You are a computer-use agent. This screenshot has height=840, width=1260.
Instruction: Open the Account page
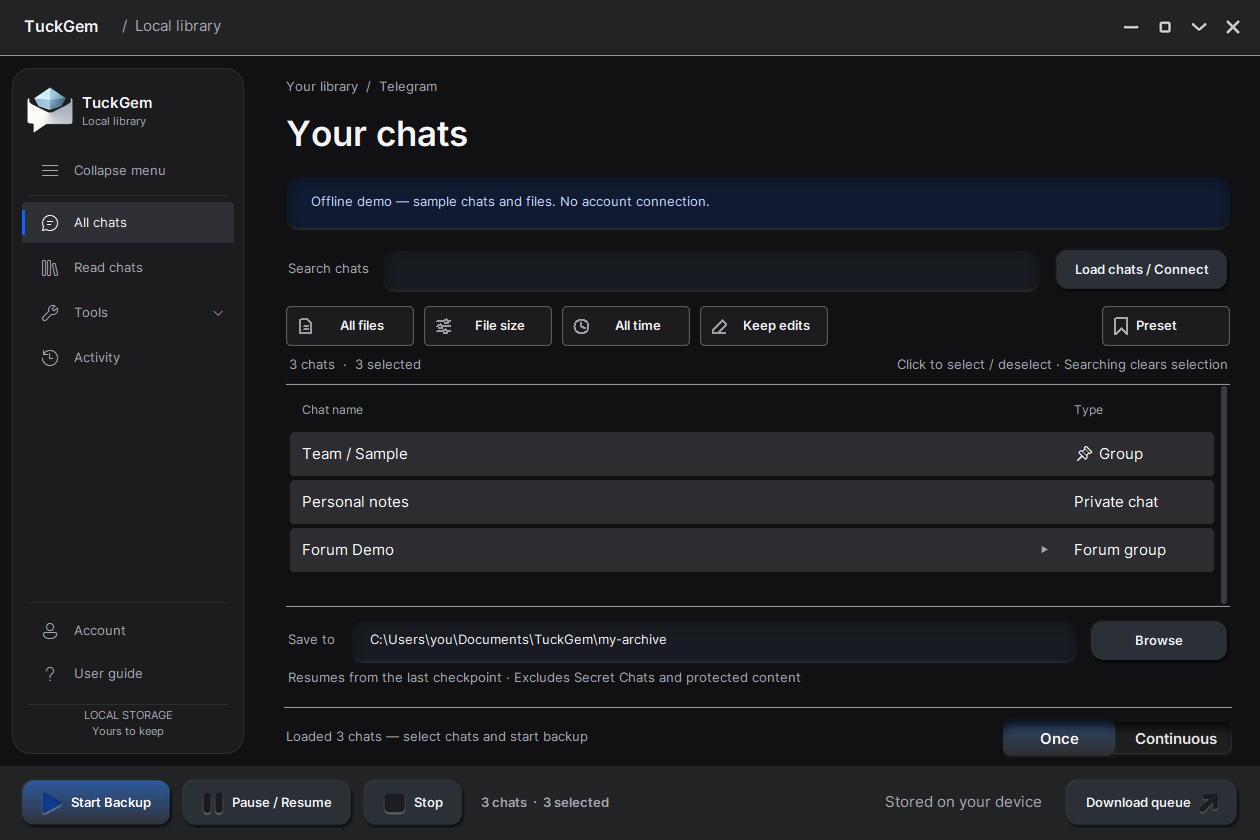(128, 631)
